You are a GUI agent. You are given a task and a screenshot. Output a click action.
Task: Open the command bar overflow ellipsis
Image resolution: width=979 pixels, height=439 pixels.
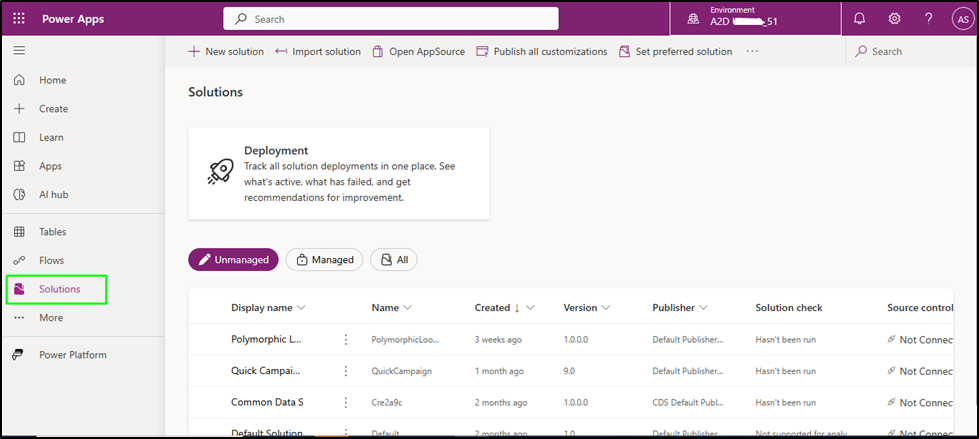pyautogui.click(x=752, y=52)
